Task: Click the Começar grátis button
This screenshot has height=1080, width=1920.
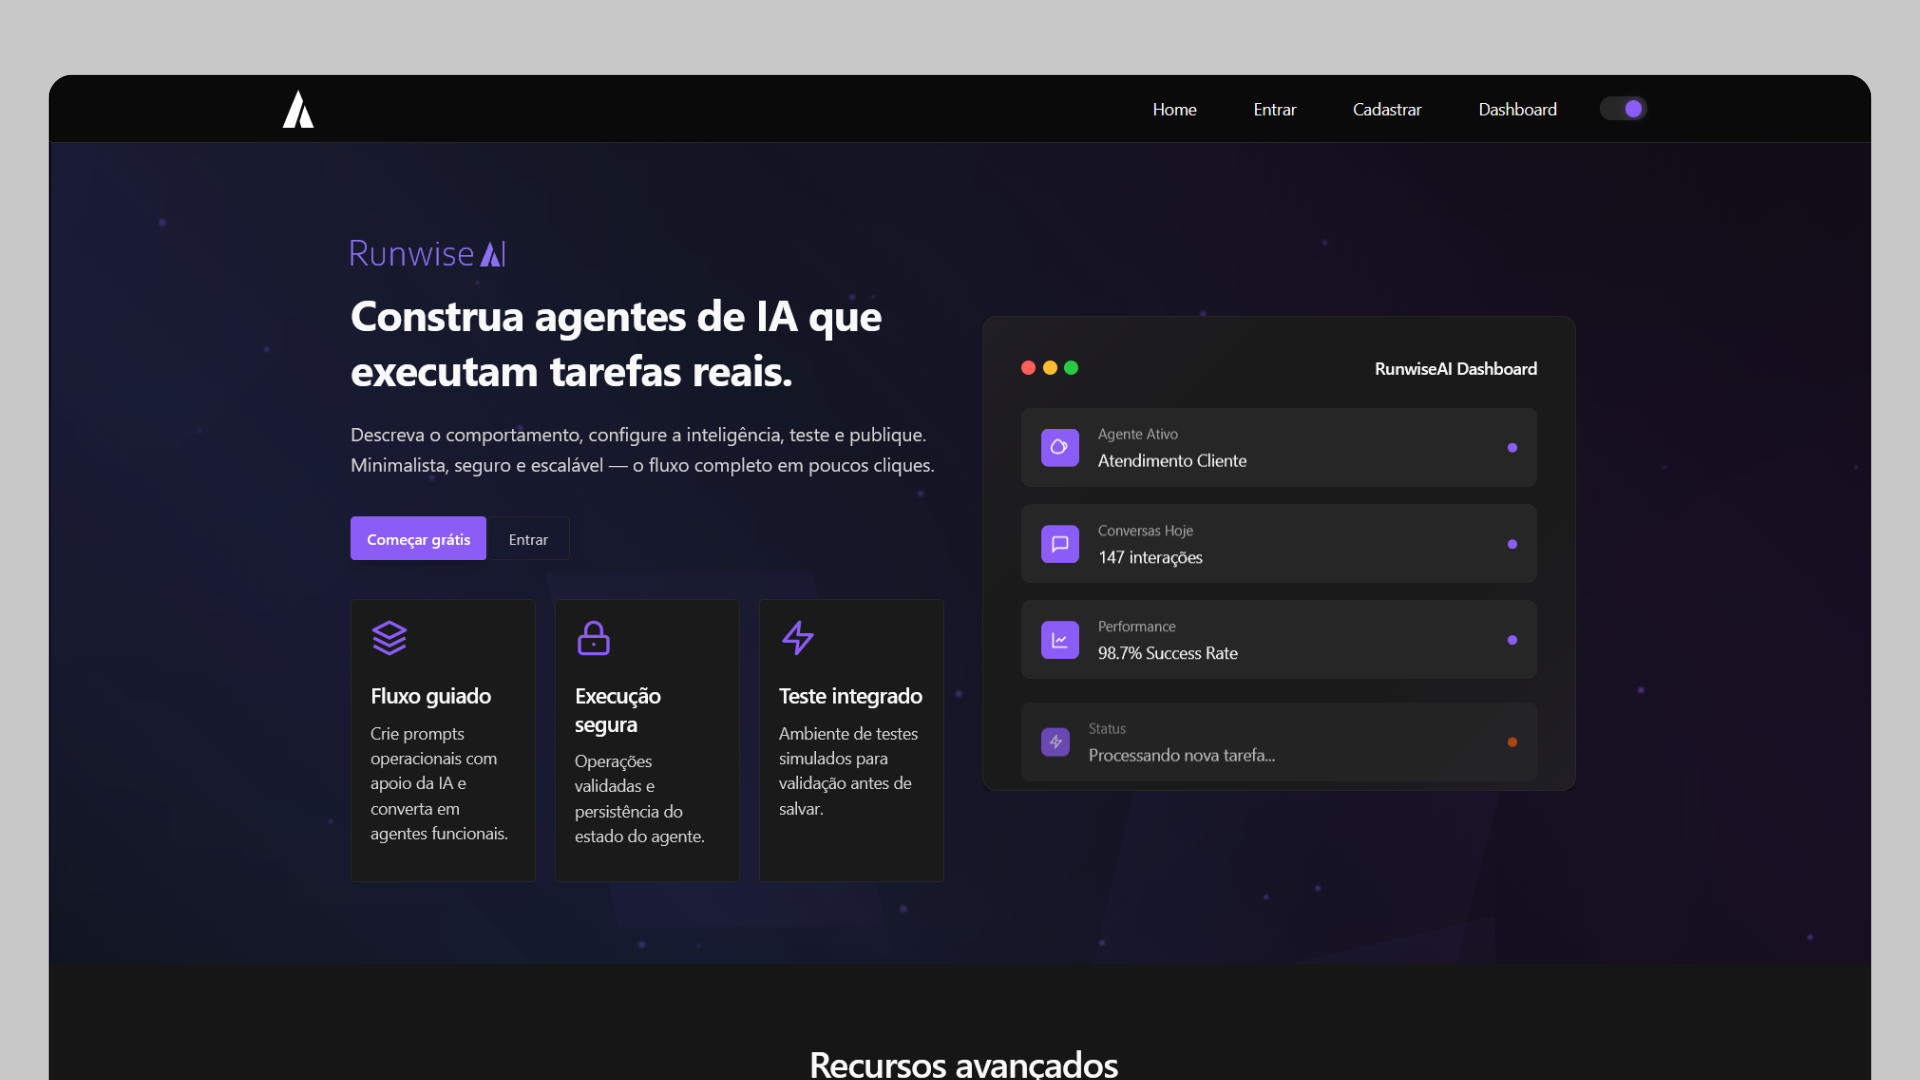Action: (x=418, y=538)
